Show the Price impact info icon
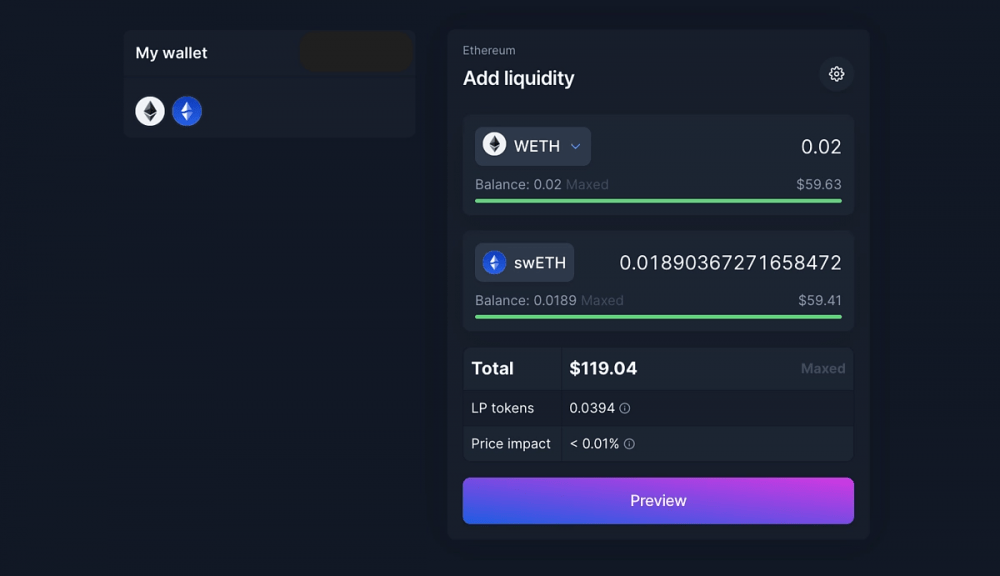Screen dimensions: 1000x576 tap(629, 444)
